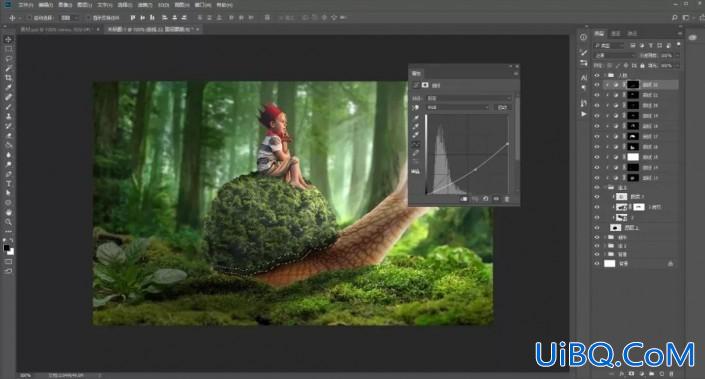Image resolution: width=705 pixels, height=379 pixels.
Task: Open the collapsed Actions panel play icon
Action: (x=583, y=114)
